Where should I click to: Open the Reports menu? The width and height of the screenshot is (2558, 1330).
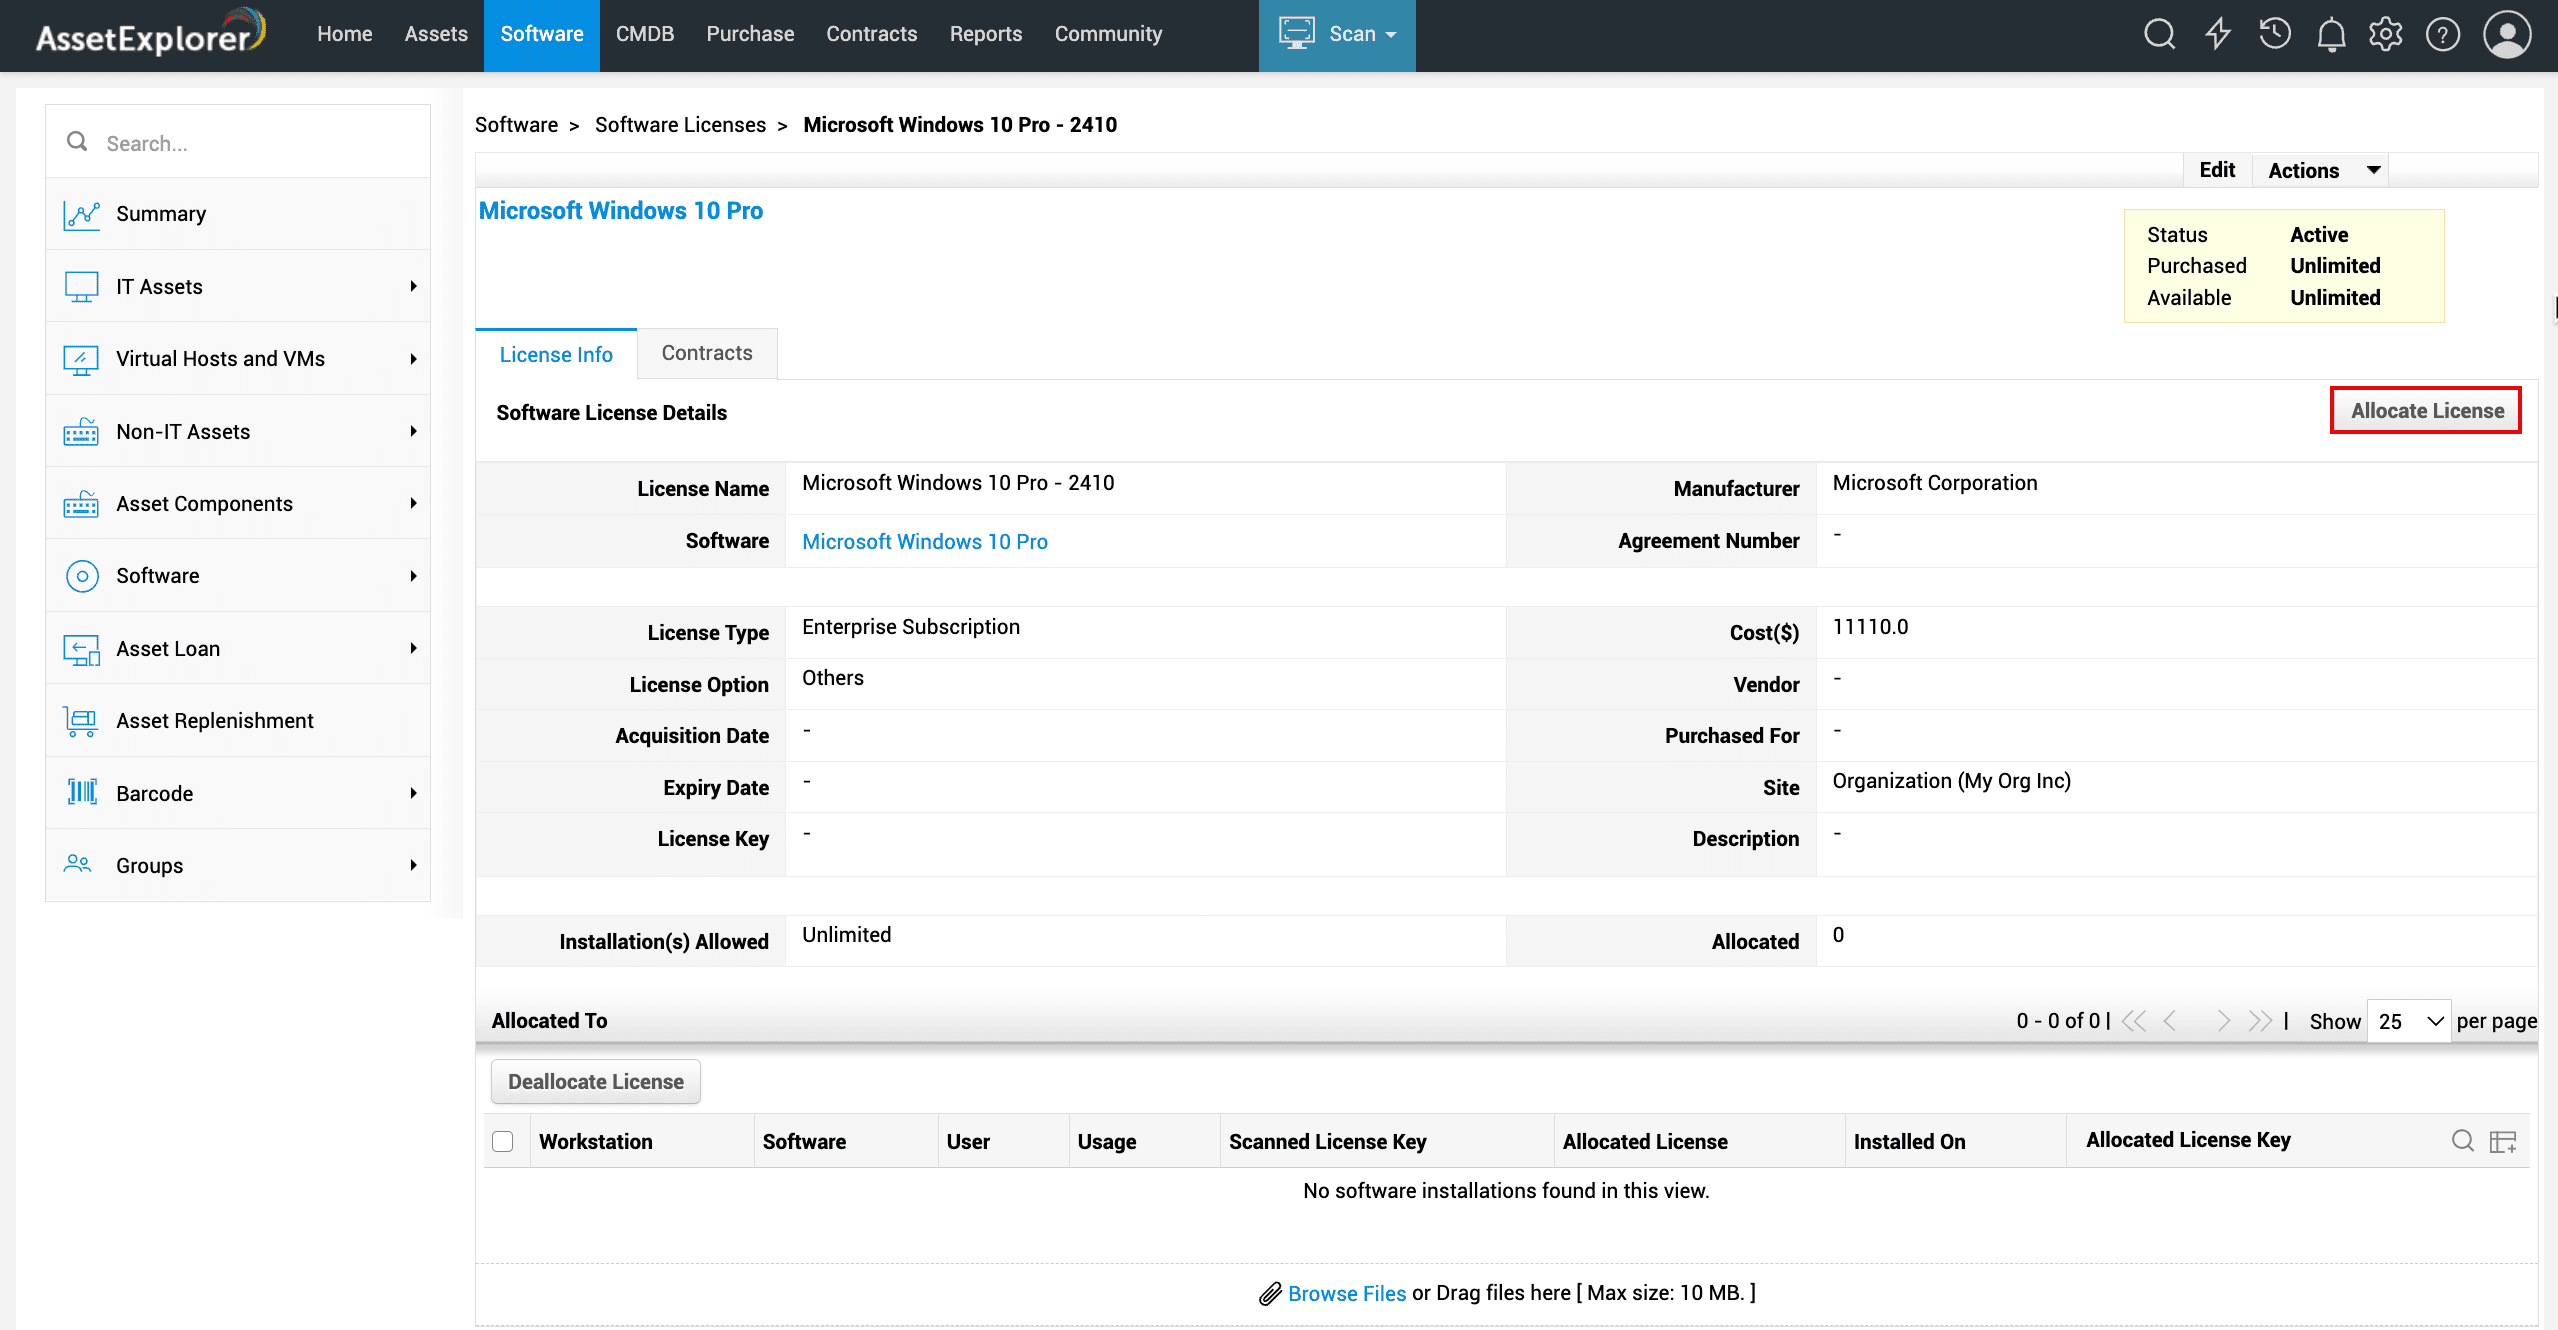pyautogui.click(x=985, y=35)
